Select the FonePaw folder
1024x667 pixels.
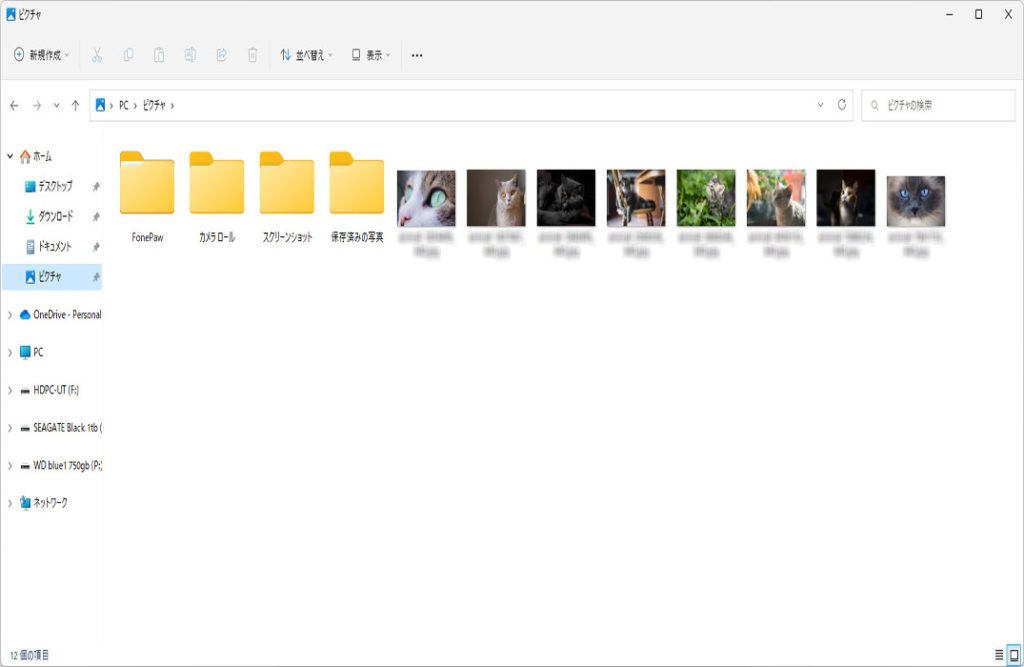147,197
